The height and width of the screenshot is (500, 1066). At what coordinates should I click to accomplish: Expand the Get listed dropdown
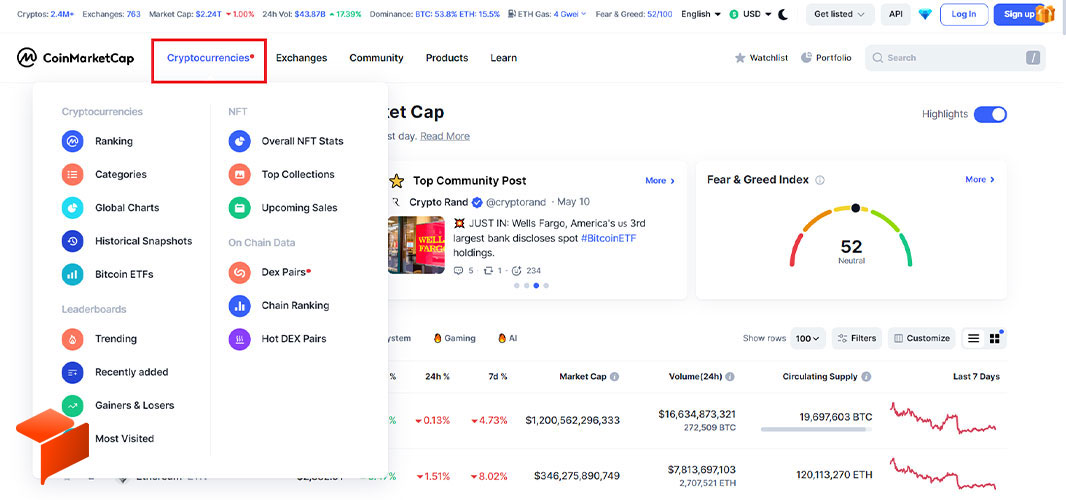point(840,14)
